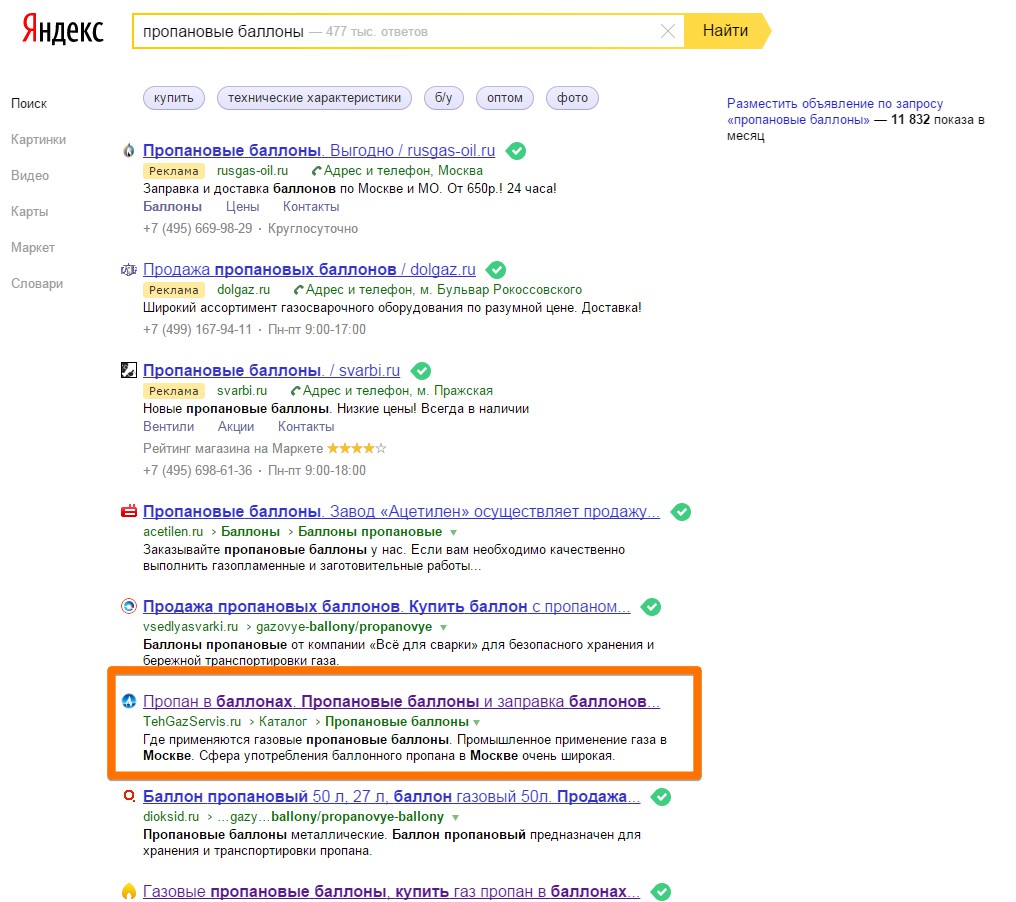
Task: Click the svarbi.ru result favicon
Action: (128, 371)
